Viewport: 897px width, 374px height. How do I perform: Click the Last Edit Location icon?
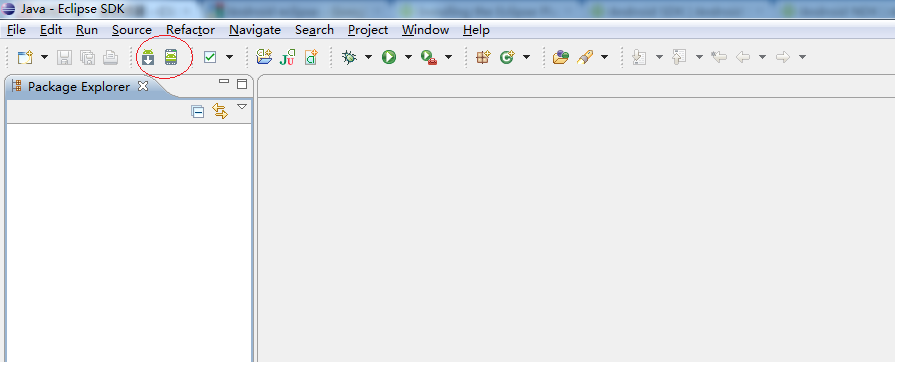(x=719, y=57)
